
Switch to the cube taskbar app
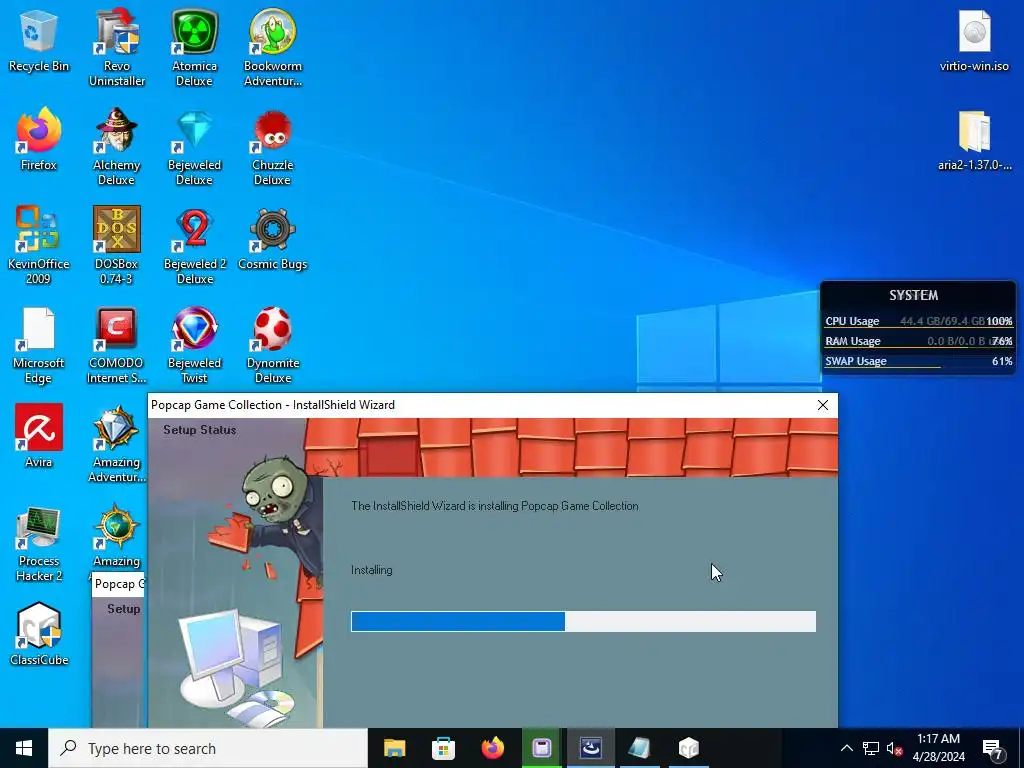pos(688,748)
